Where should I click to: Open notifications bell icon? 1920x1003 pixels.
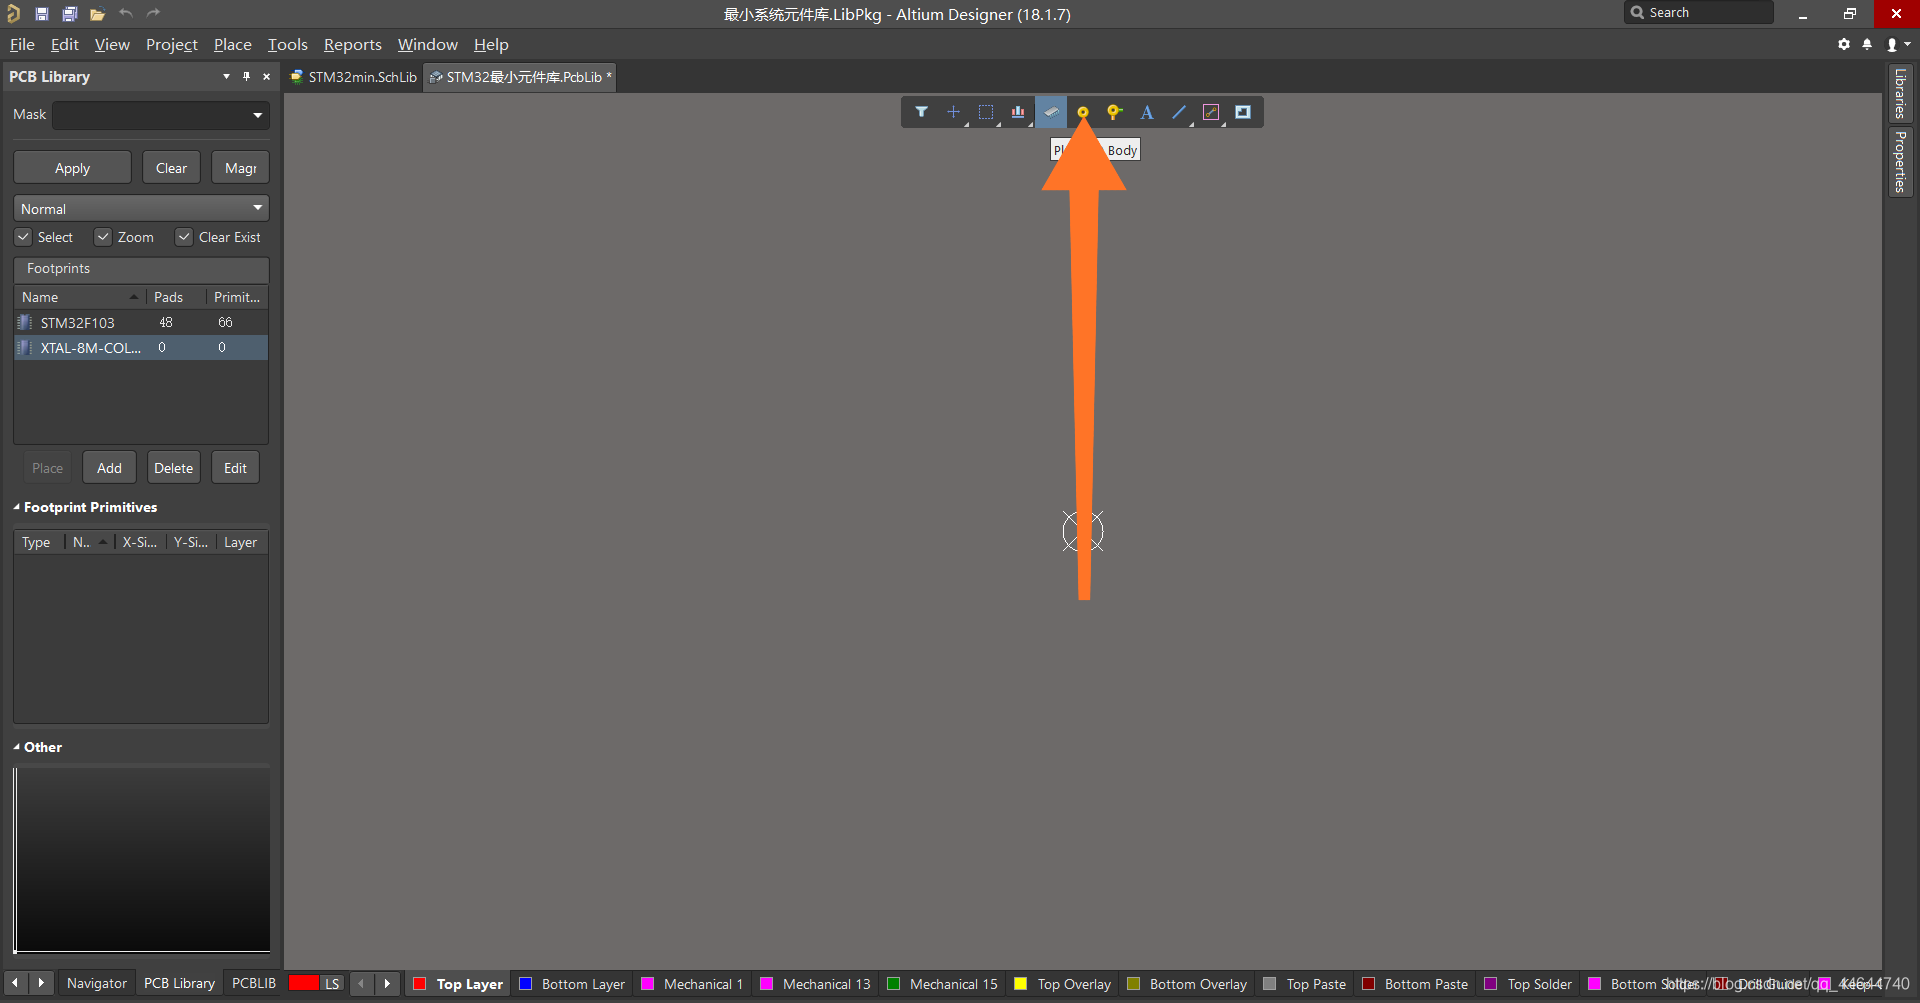1867,44
